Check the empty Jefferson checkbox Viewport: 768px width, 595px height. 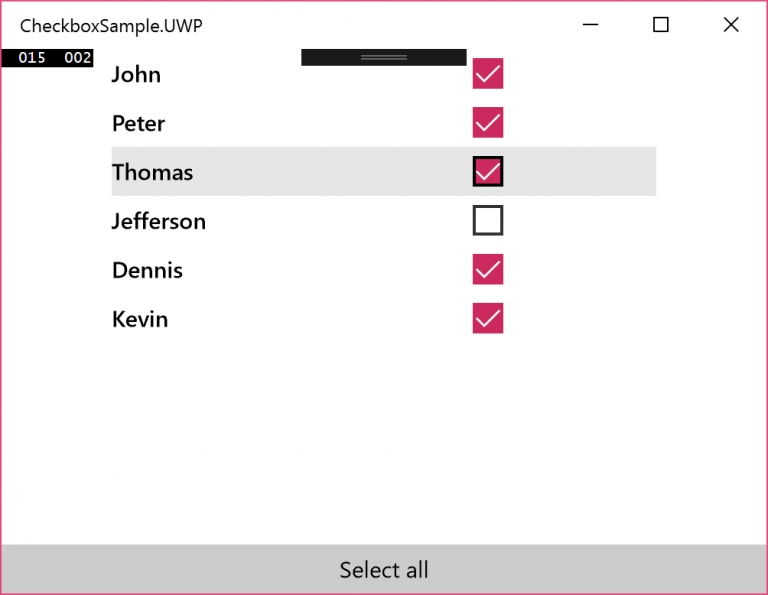(x=487, y=220)
